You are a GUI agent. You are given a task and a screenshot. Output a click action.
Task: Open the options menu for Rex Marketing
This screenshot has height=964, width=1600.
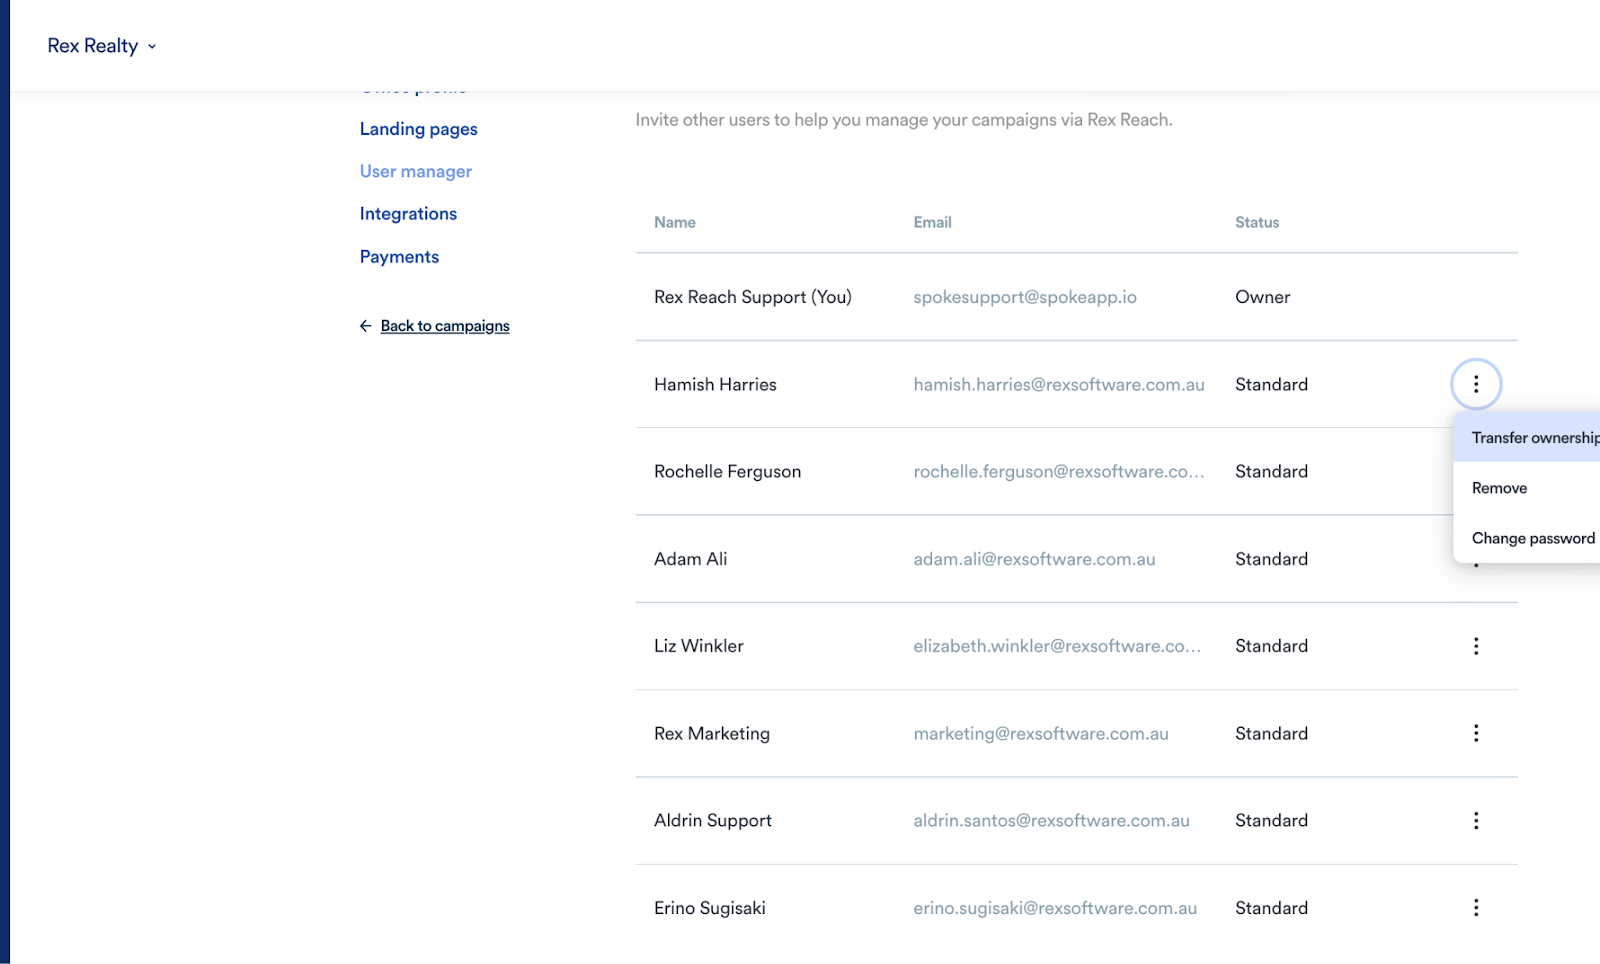[x=1476, y=733]
